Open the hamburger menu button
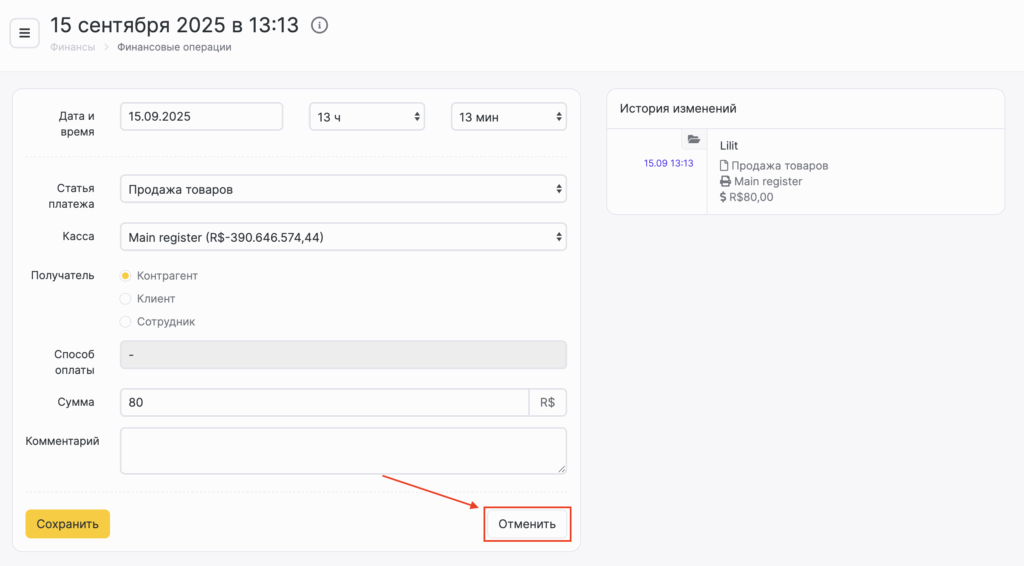This screenshot has height=566, width=1024. coord(25,33)
